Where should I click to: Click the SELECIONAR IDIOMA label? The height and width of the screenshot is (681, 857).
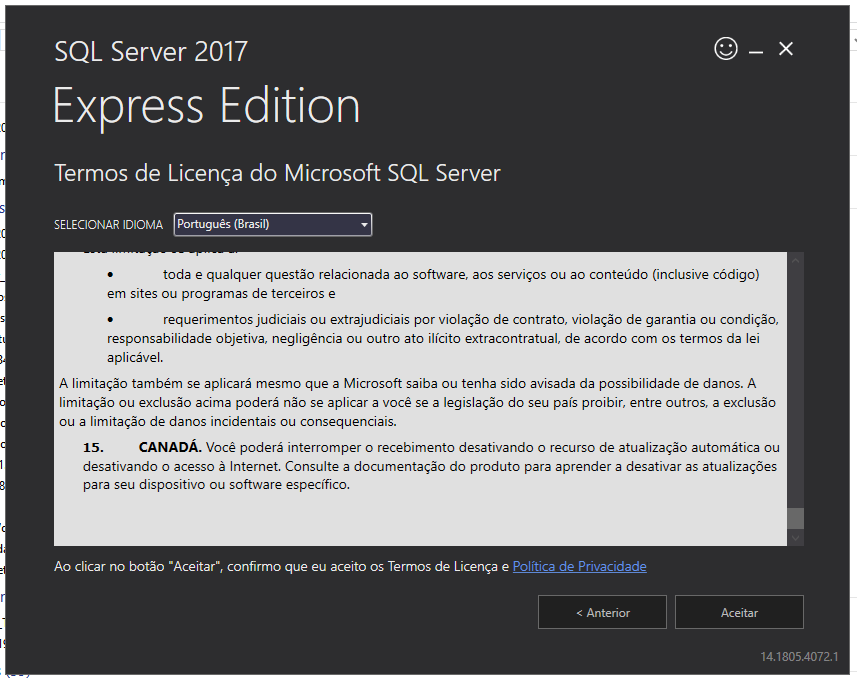click(107, 225)
